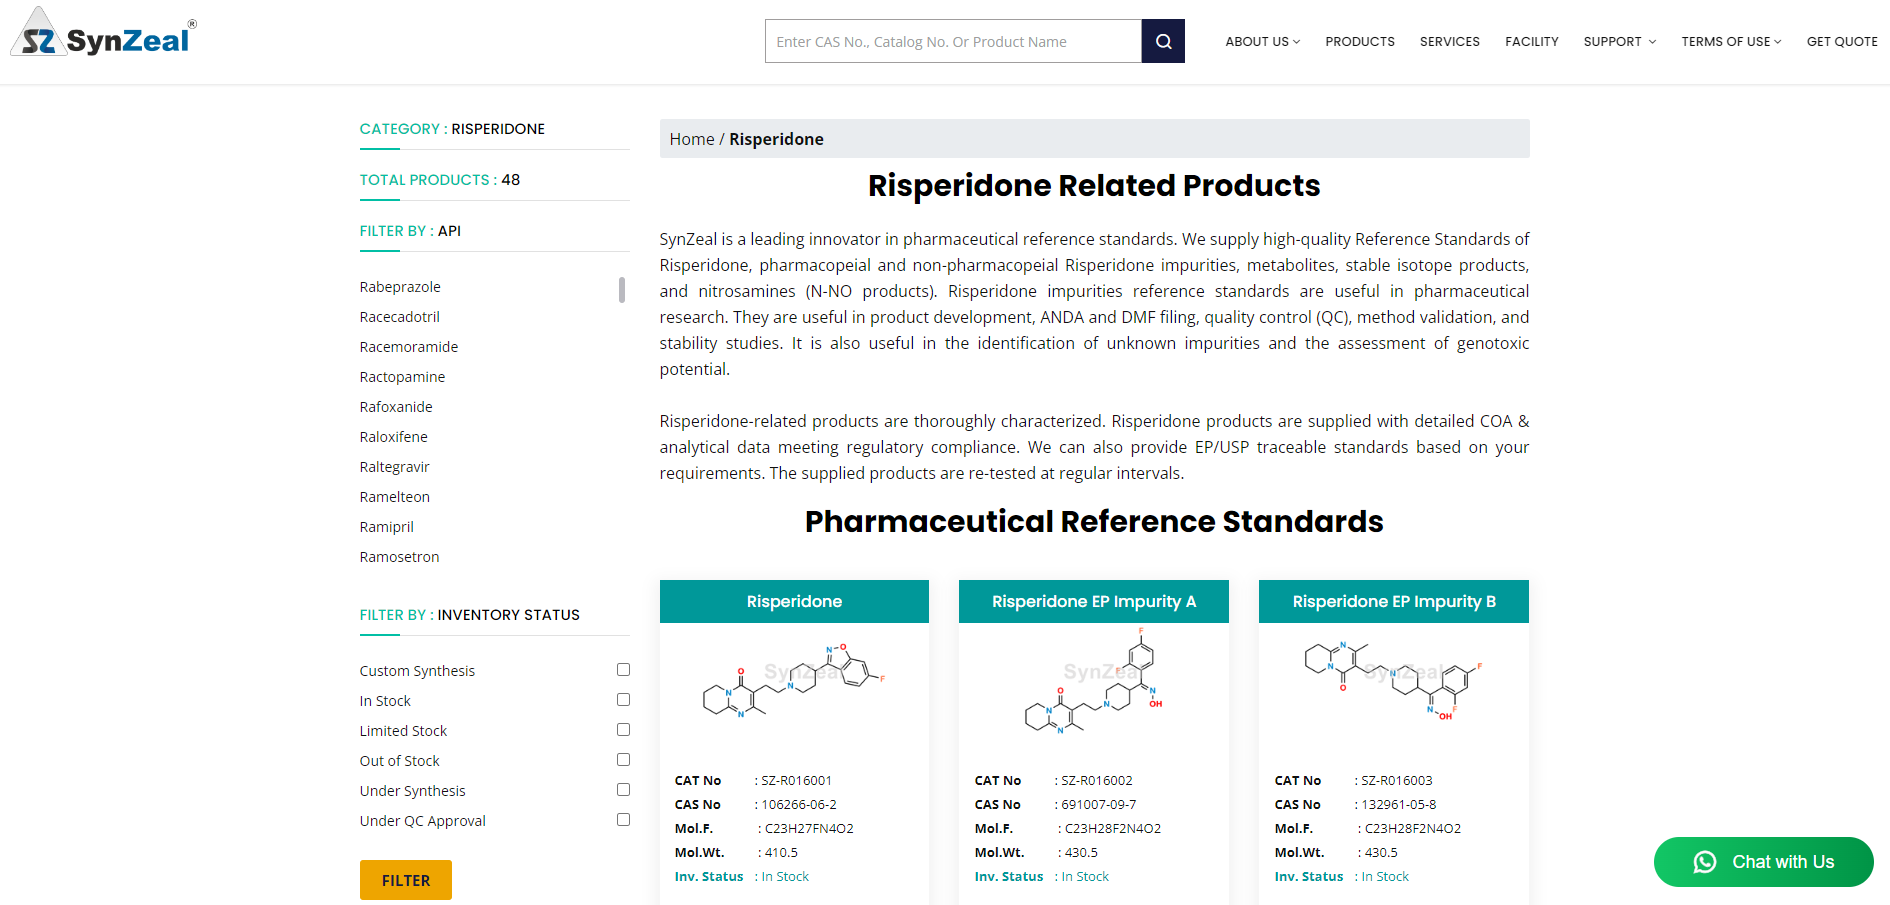Click the Risperidone breadcrumb
The width and height of the screenshot is (1890, 905).
pos(776,139)
